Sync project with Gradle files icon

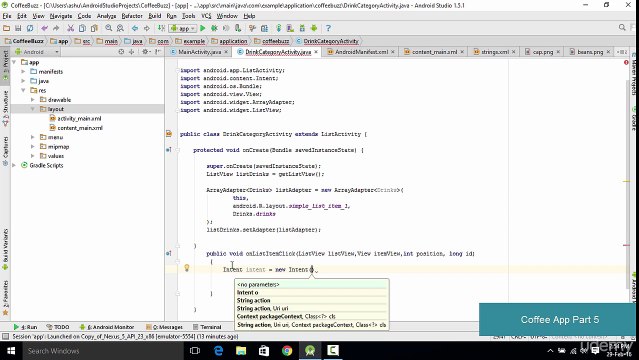tap(279, 28)
